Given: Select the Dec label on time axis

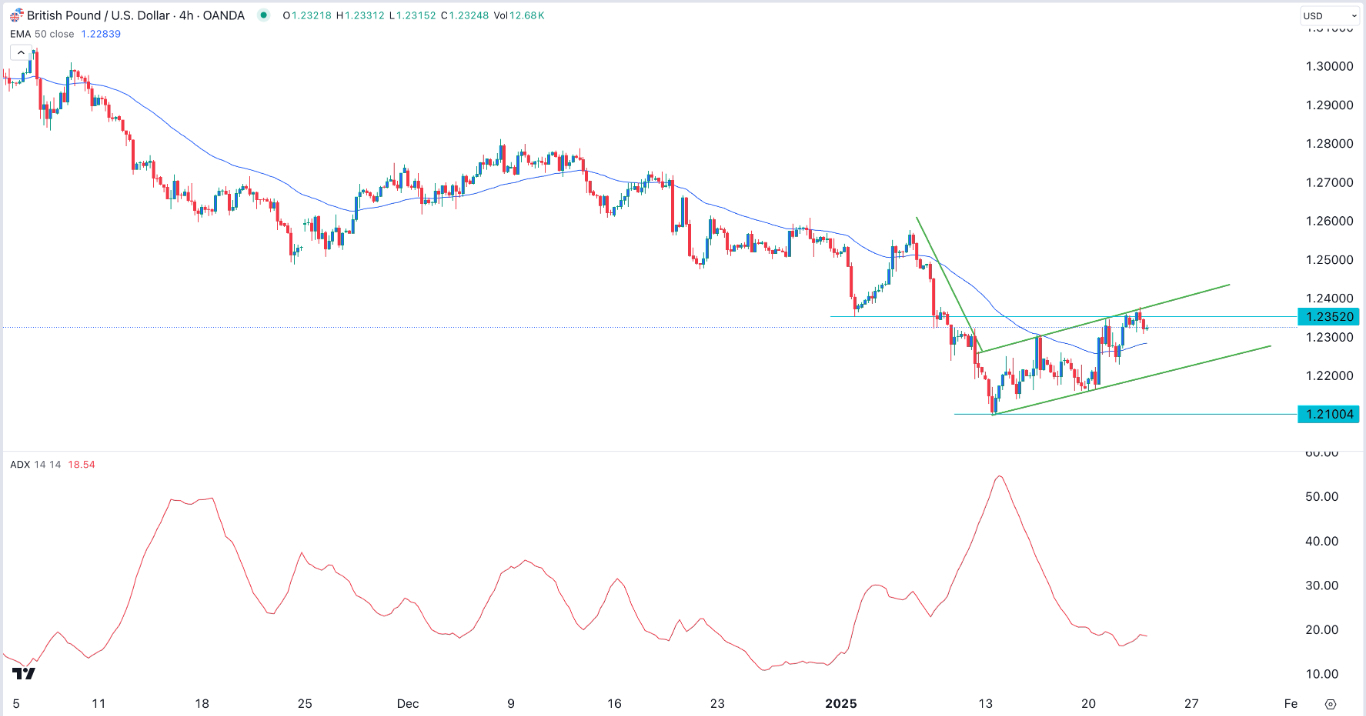Looking at the screenshot, I should click(x=406, y=703).
